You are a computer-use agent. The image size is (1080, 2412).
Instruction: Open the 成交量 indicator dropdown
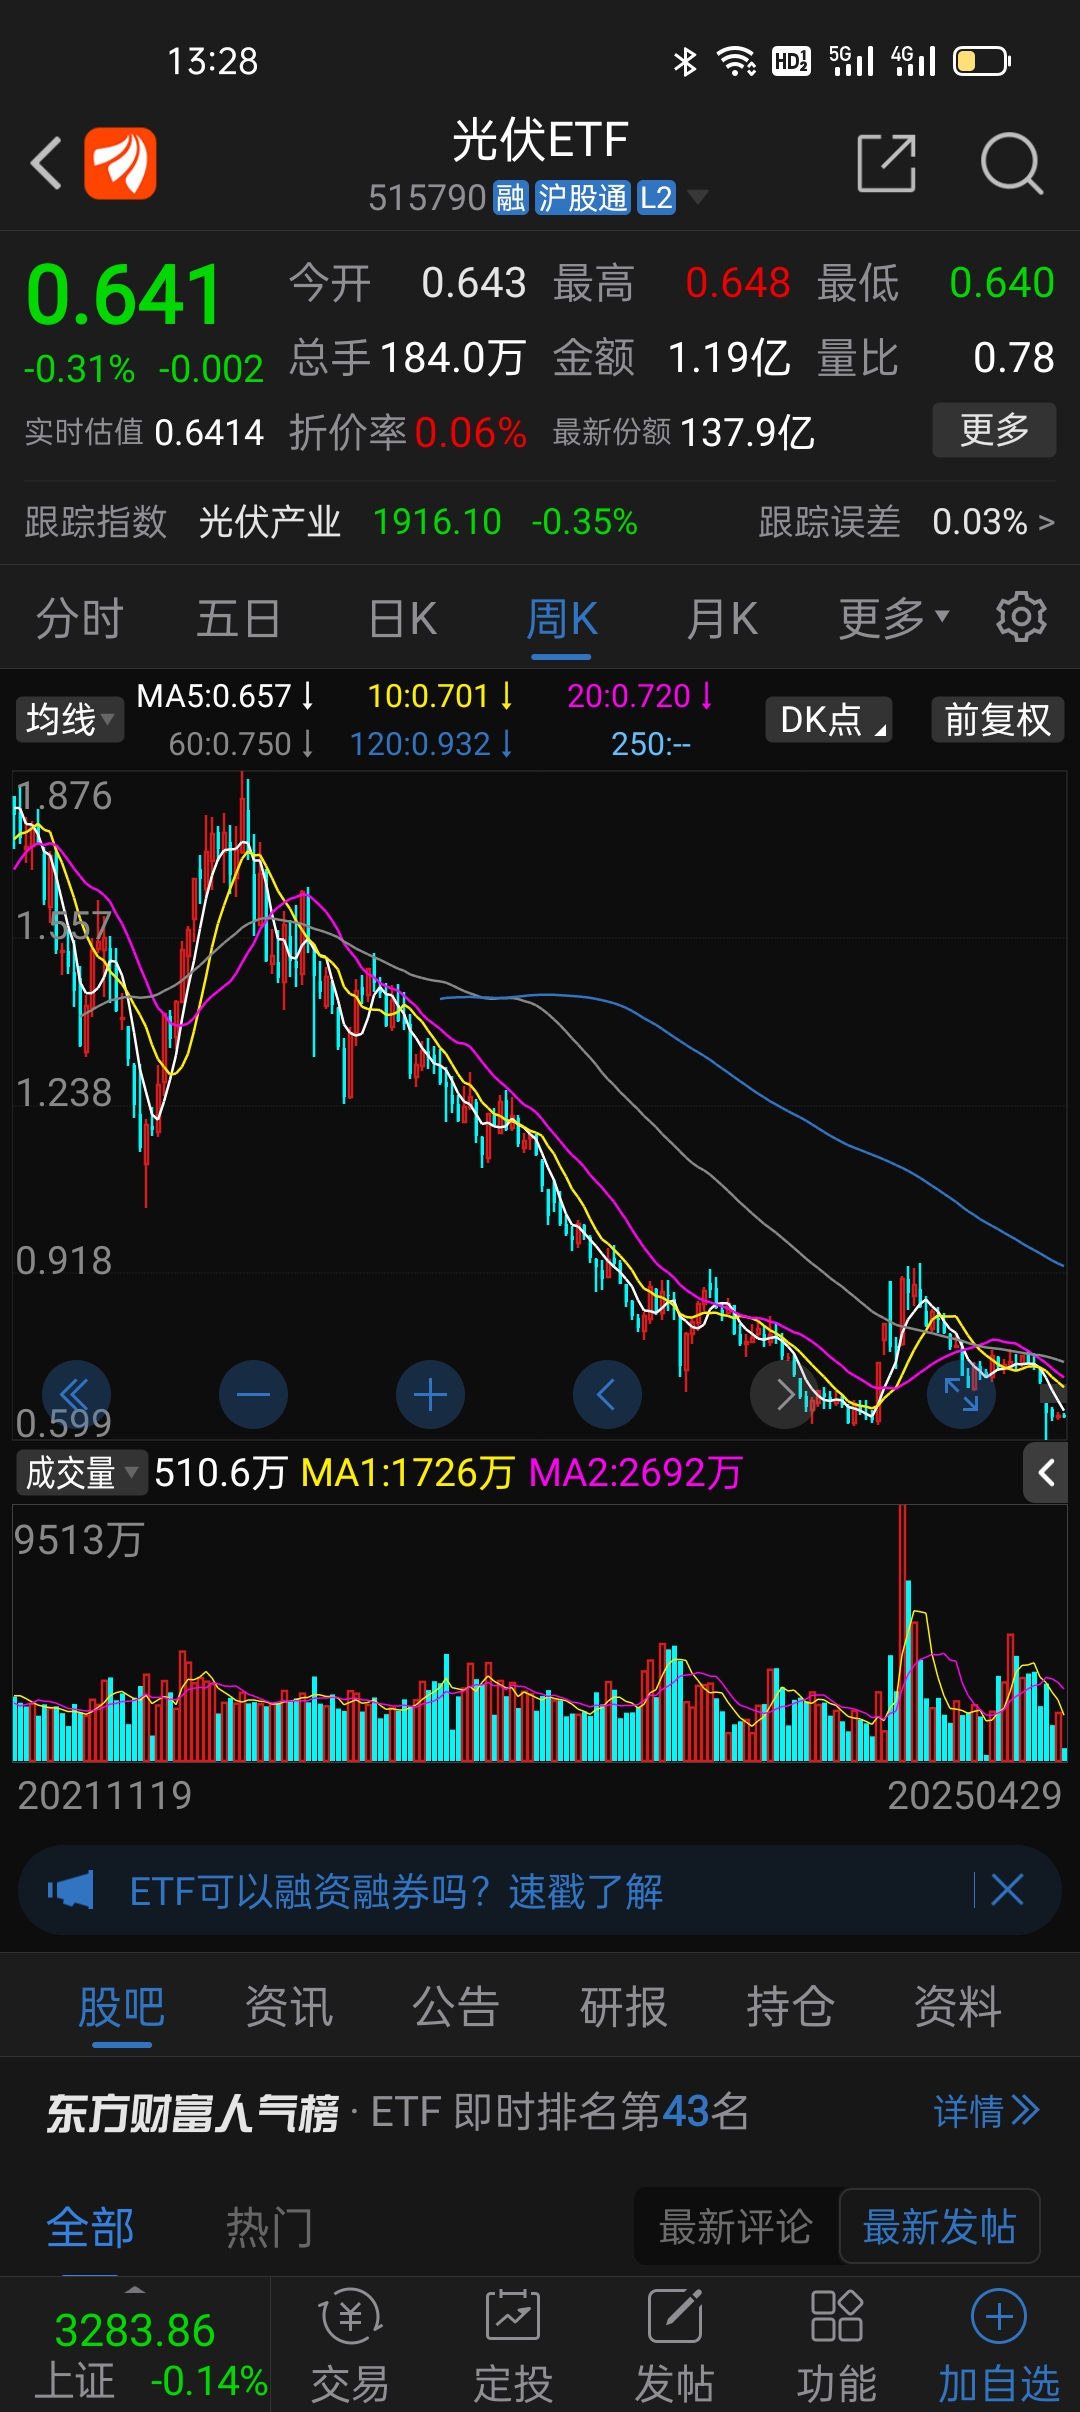tap(82, 1472)
